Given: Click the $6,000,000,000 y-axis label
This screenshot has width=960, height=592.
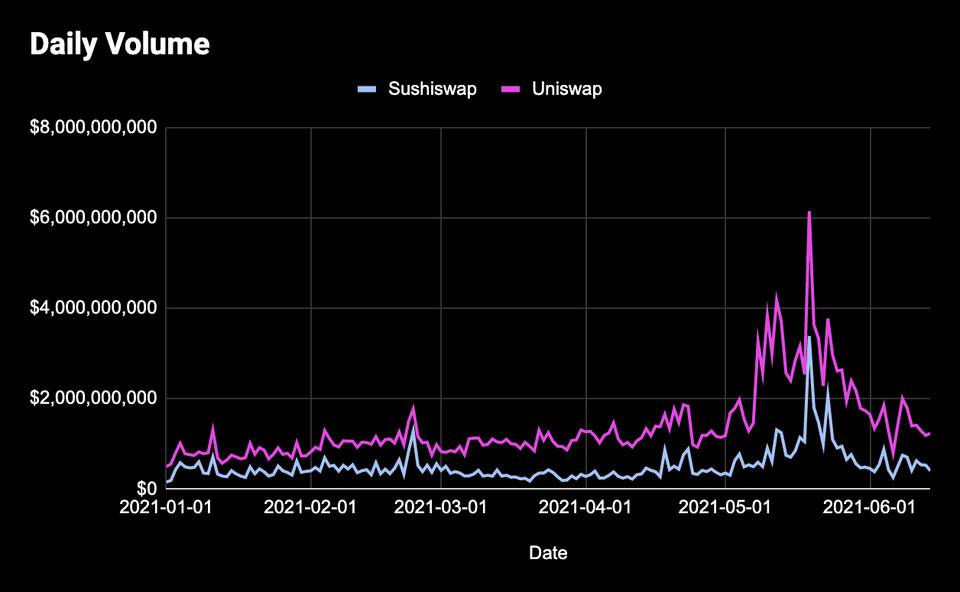Looking at the screenshot, I should coord(93,217).
